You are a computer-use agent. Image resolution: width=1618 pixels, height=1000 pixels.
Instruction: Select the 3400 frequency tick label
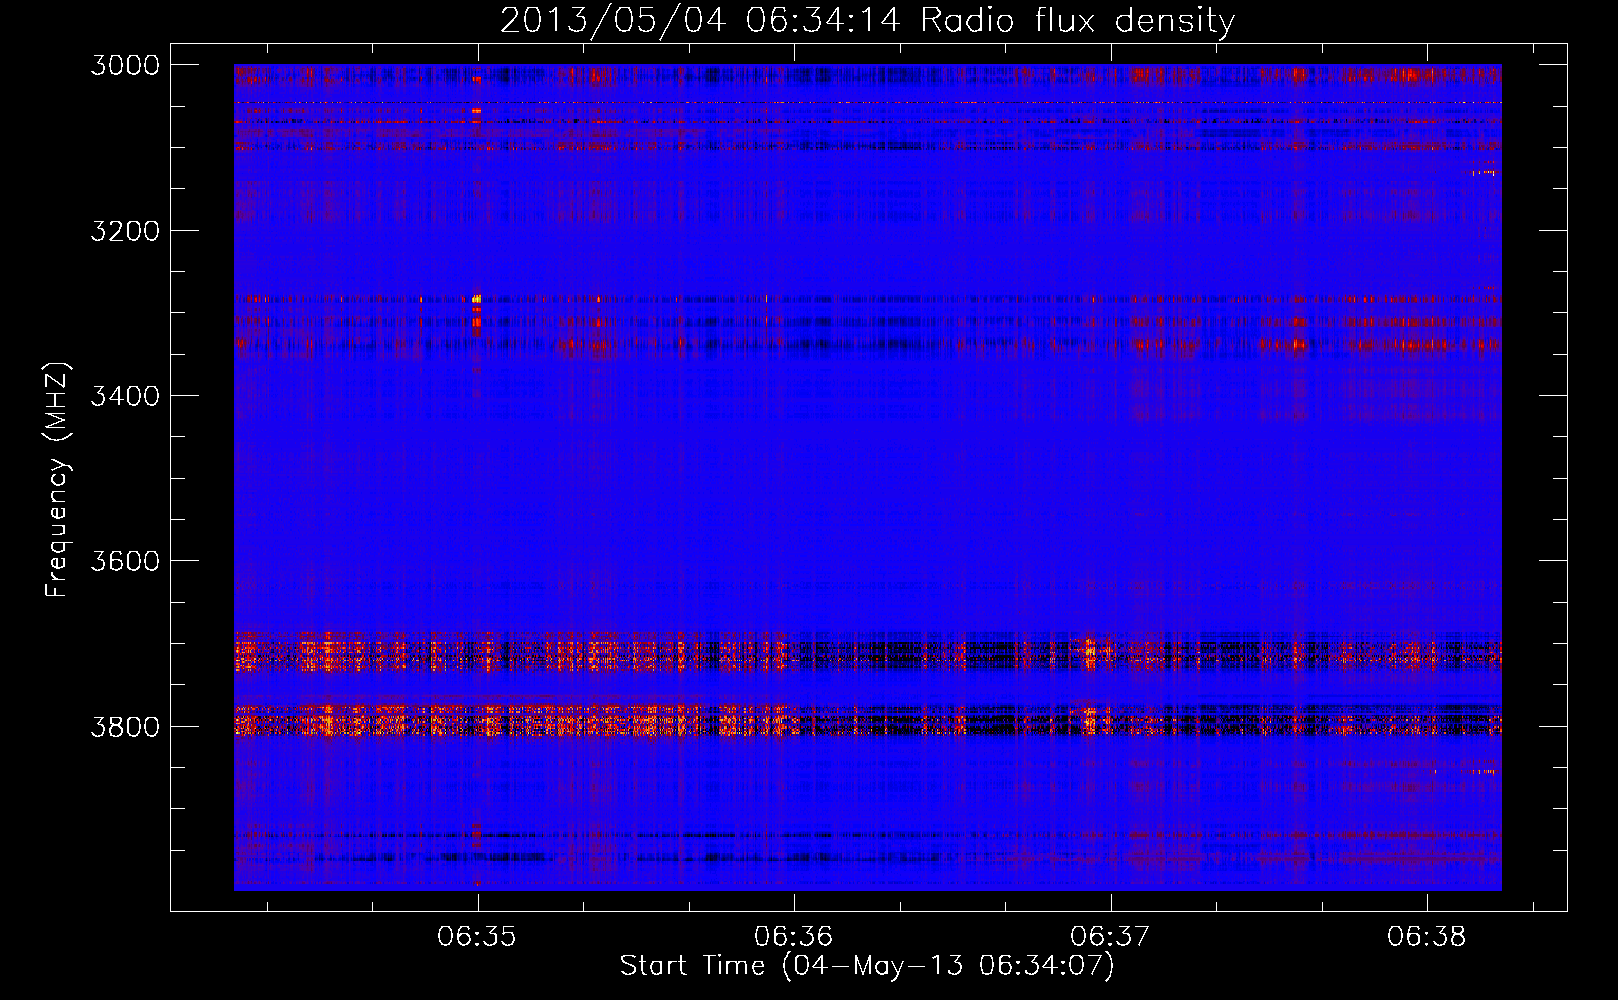[x=125, y=396]
